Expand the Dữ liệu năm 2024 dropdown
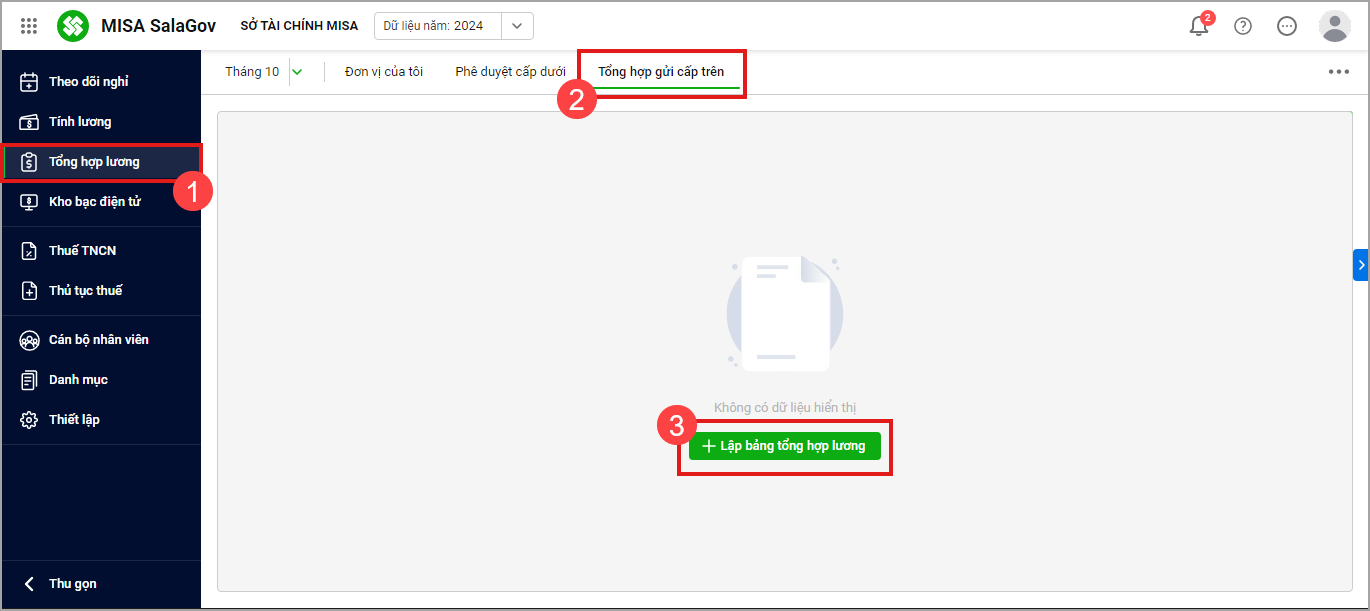Screen dimensions: 1370x611 coord(516,26)
